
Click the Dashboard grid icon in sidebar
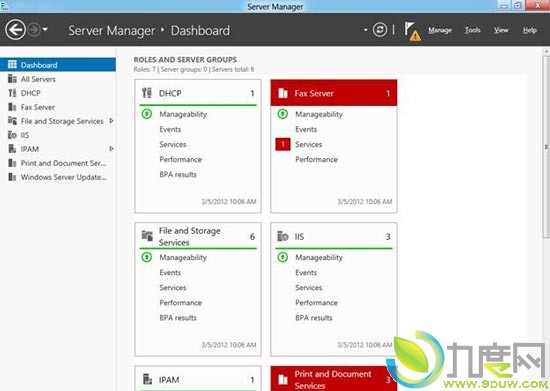(12, 65)
